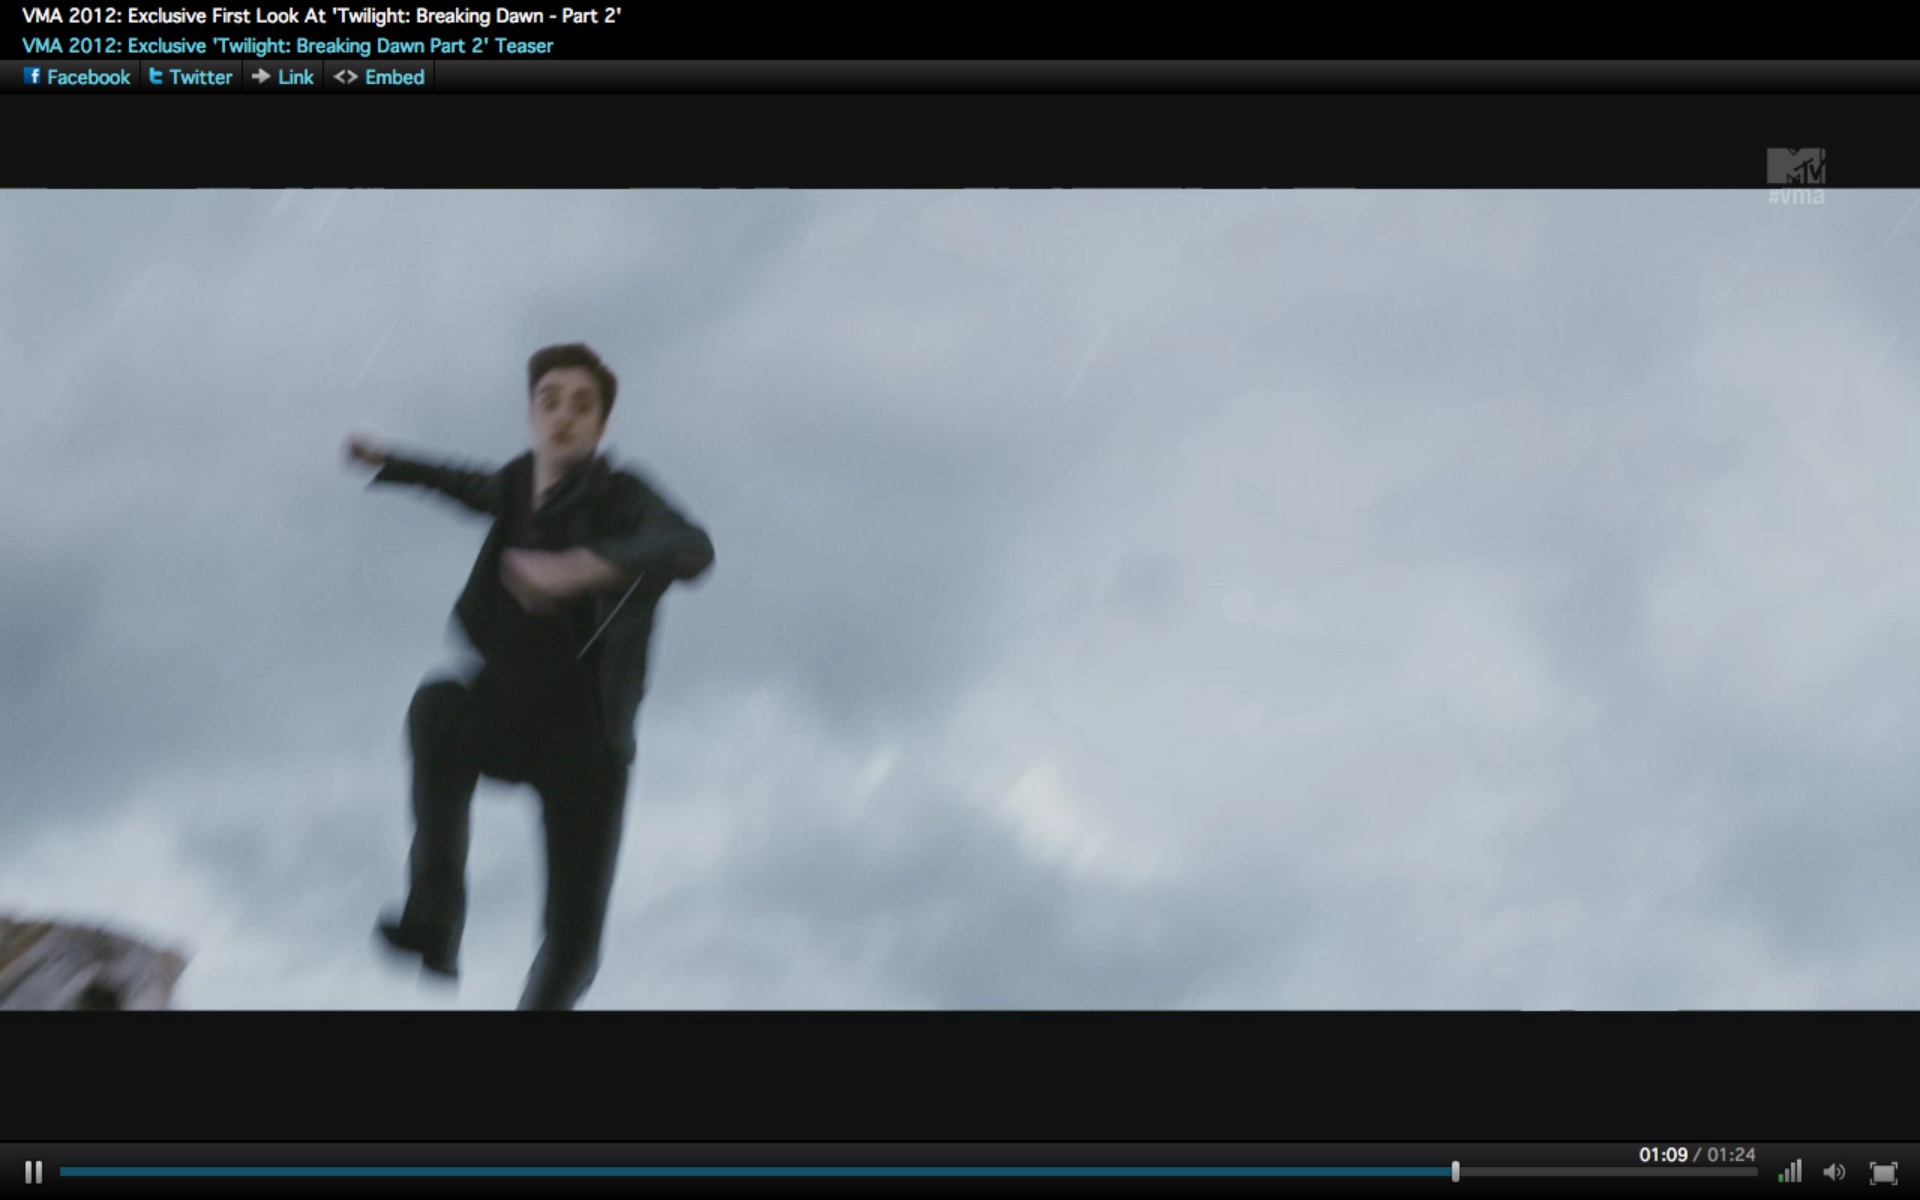Click the arrow icon beside Link
Screen dimensions: 1920x1200
tap(261, 76)
